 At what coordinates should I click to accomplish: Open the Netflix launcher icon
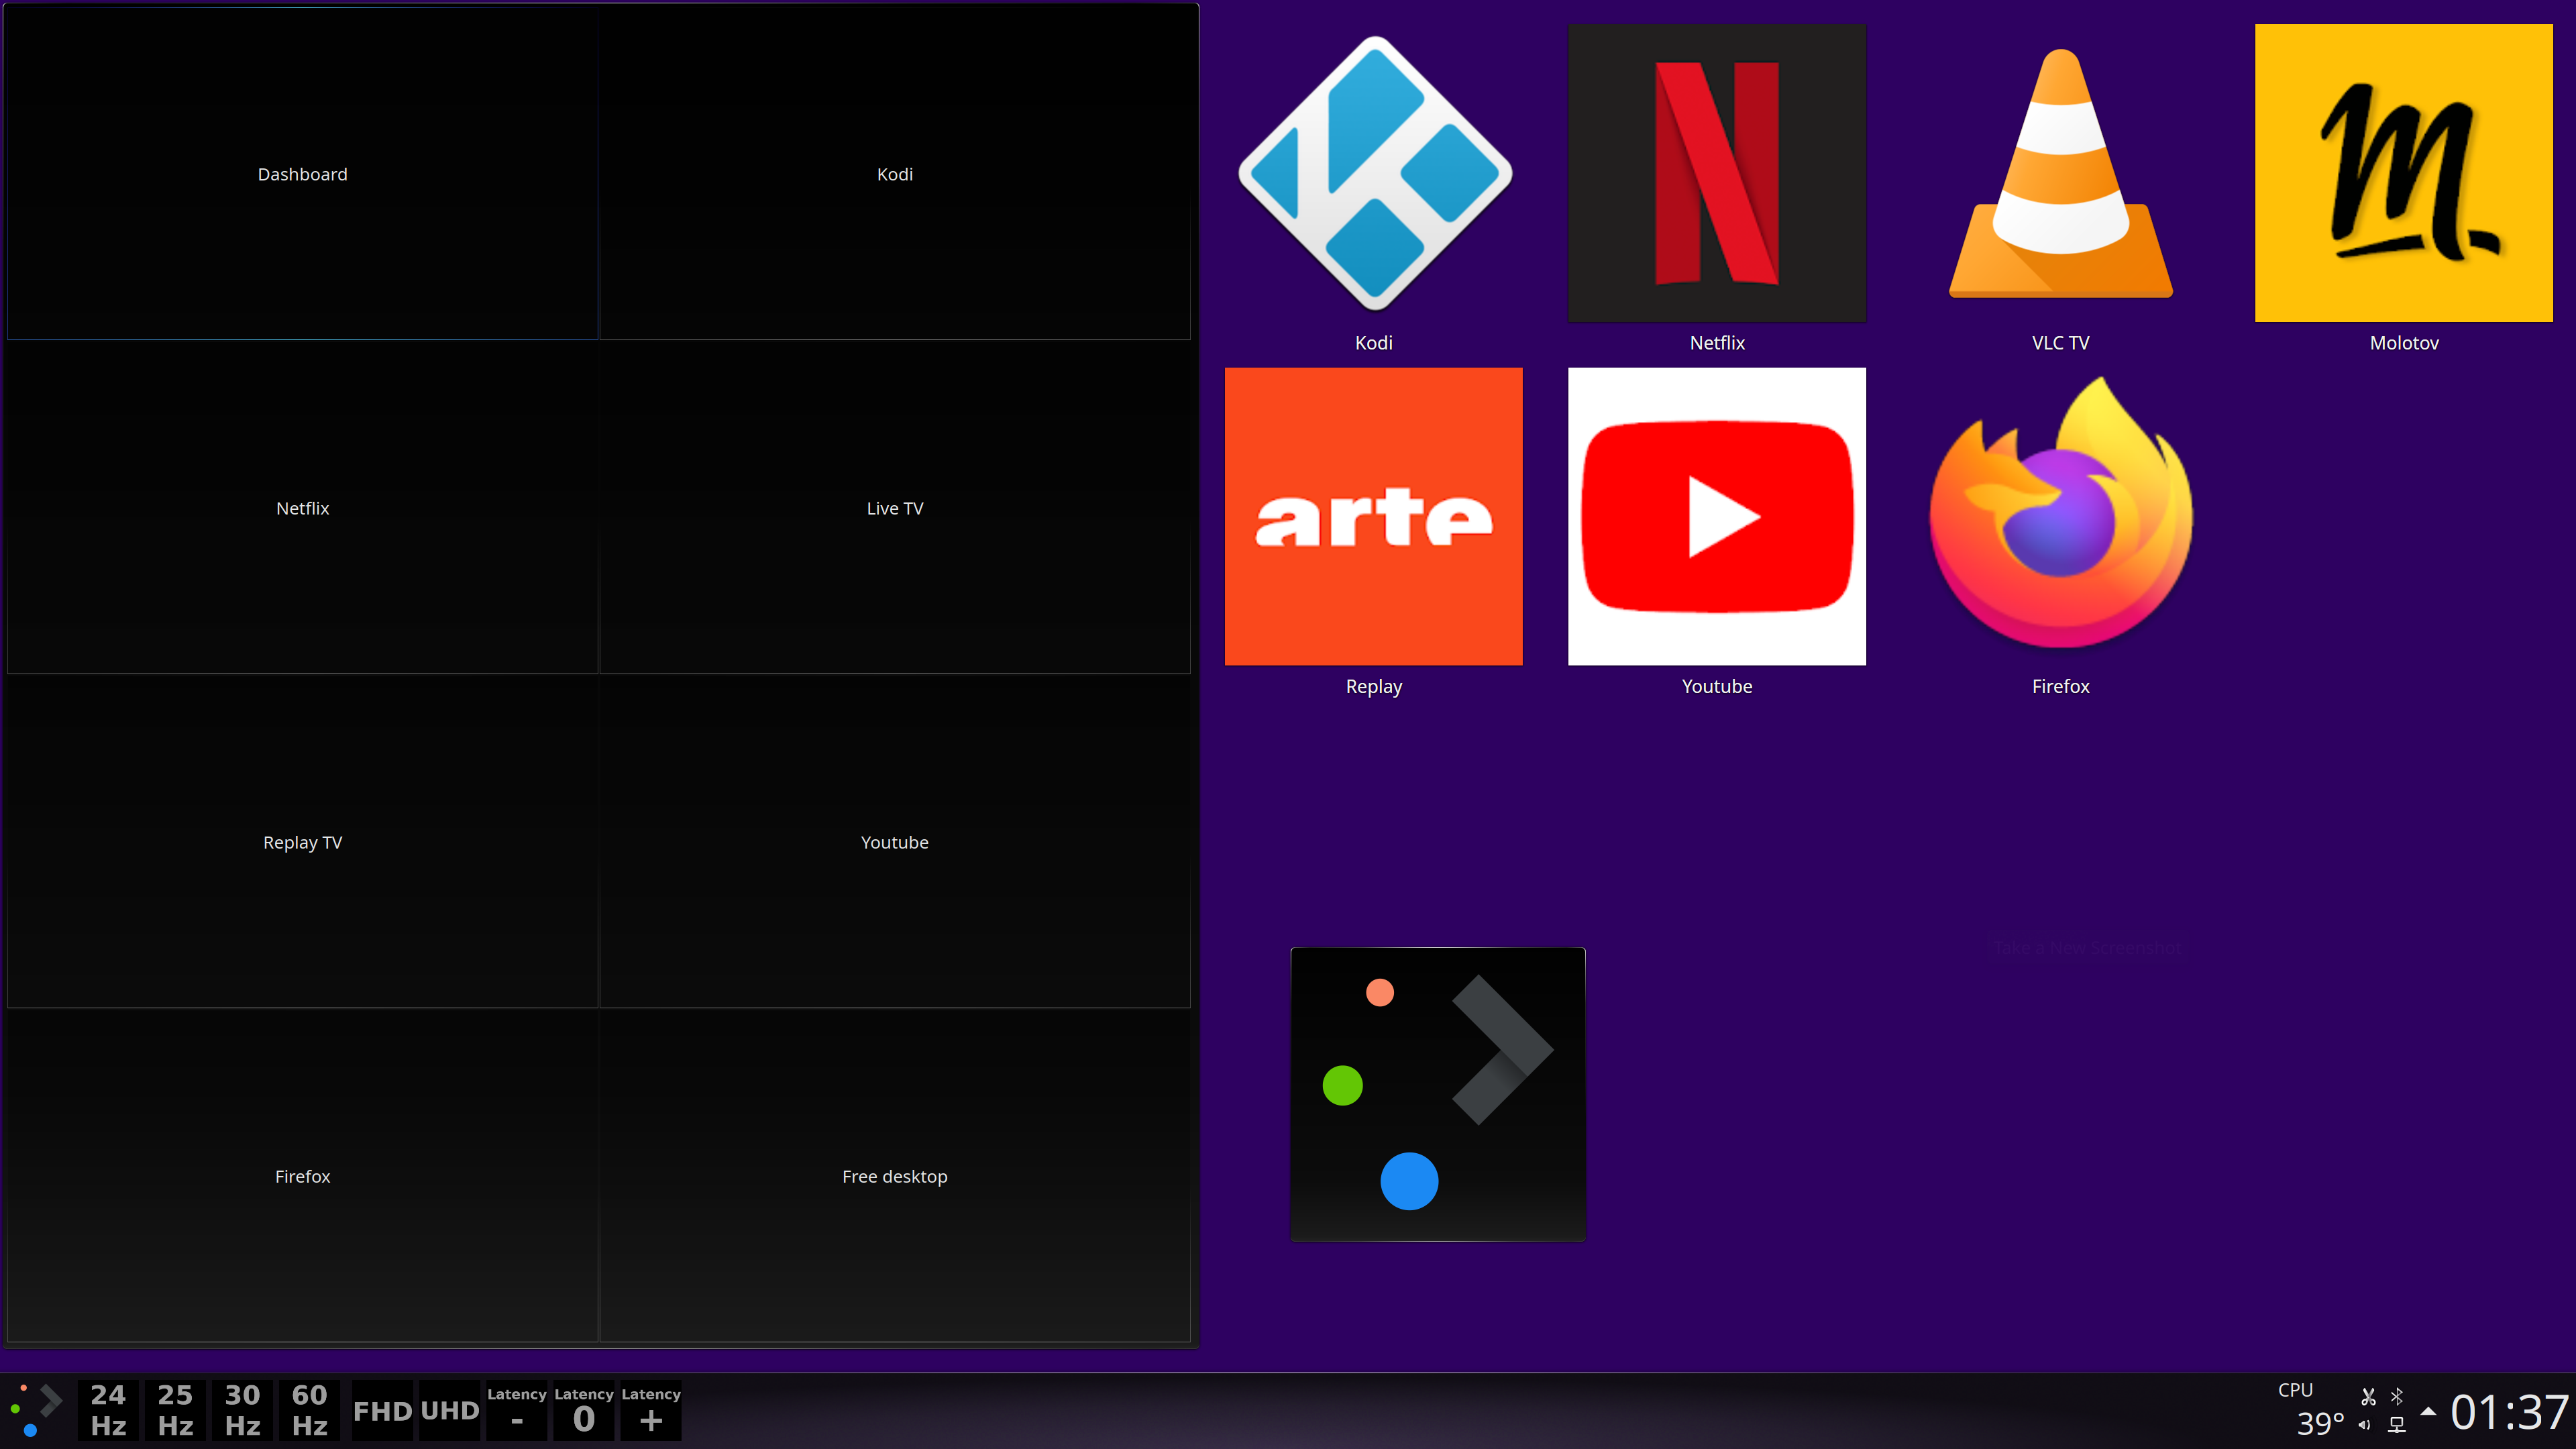[1717, 173]
